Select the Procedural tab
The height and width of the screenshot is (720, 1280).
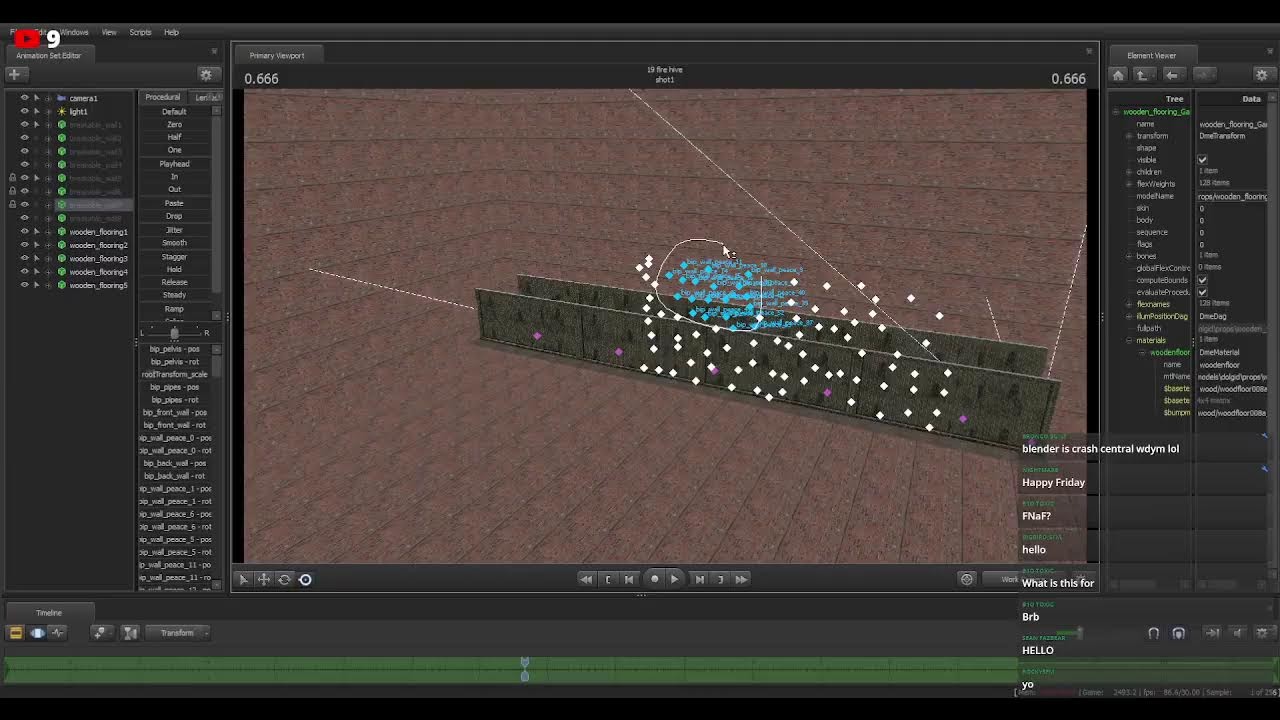pos(163,97)
